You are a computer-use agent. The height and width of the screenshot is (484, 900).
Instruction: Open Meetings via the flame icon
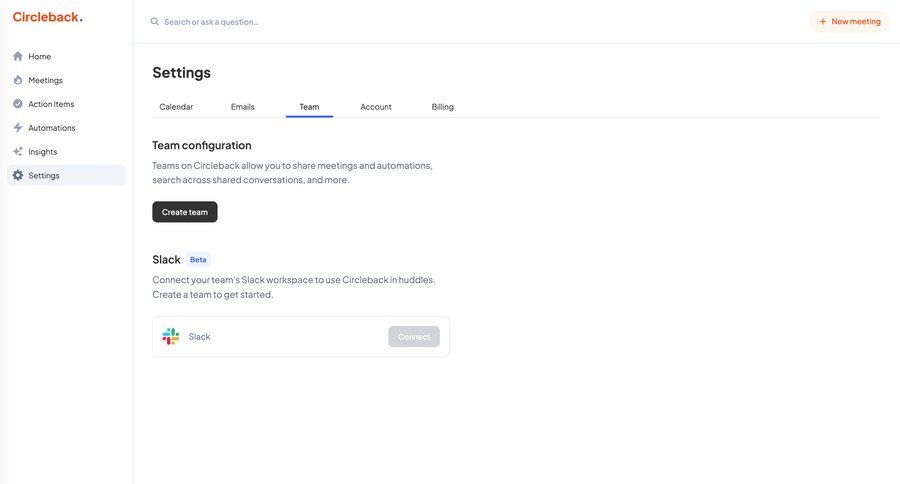tap(17, 80)
